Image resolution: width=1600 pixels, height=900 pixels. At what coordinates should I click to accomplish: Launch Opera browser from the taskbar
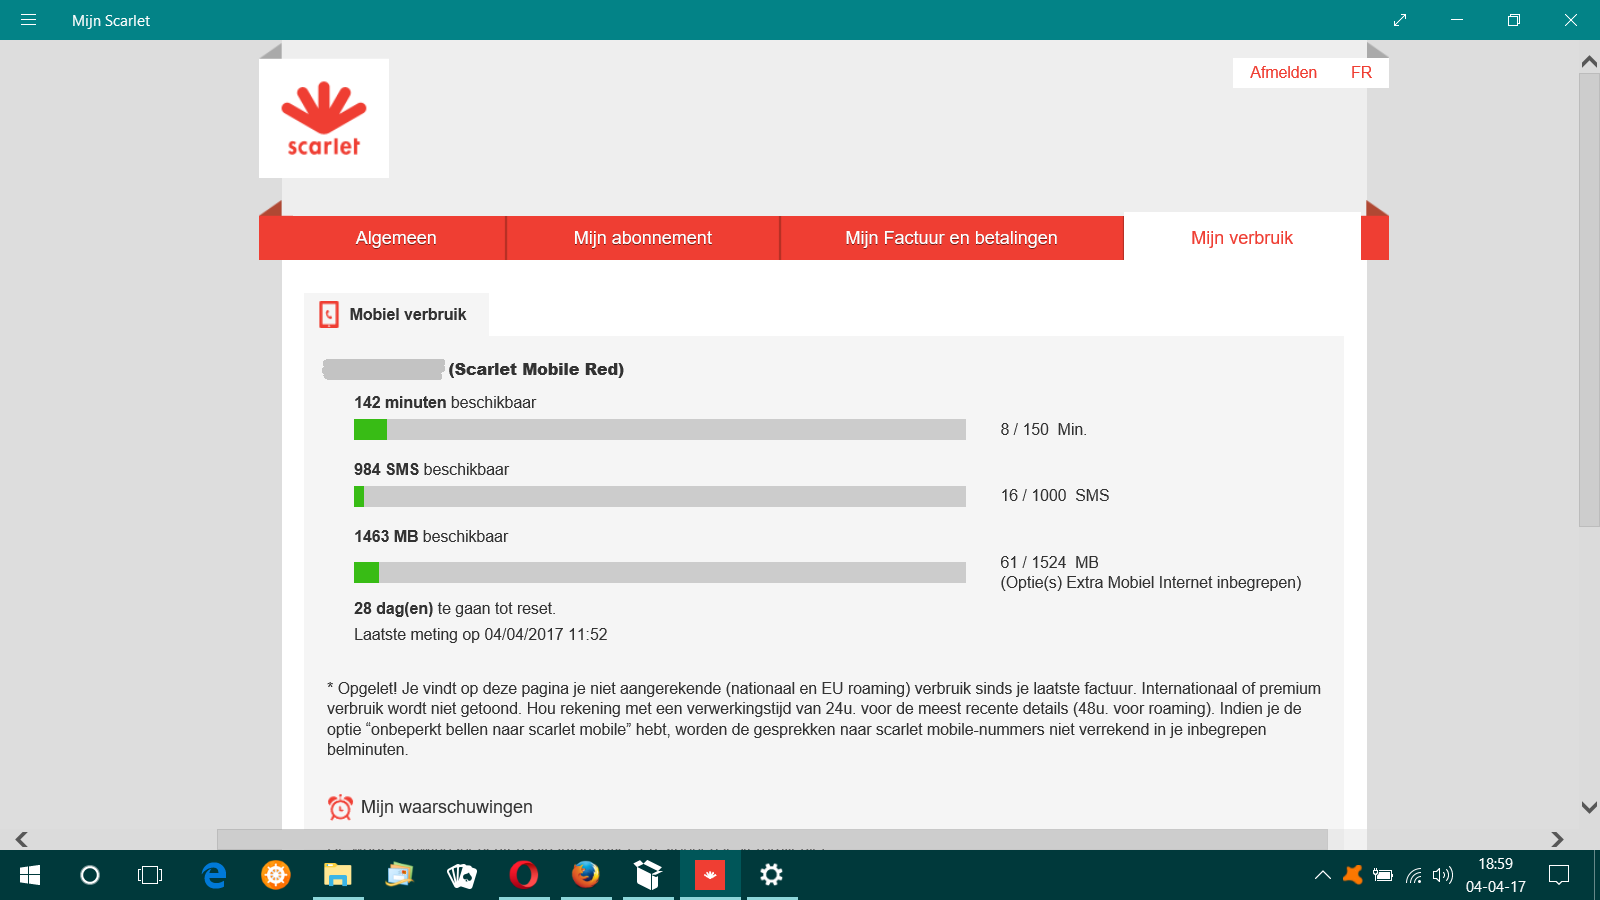coord(524,875)
